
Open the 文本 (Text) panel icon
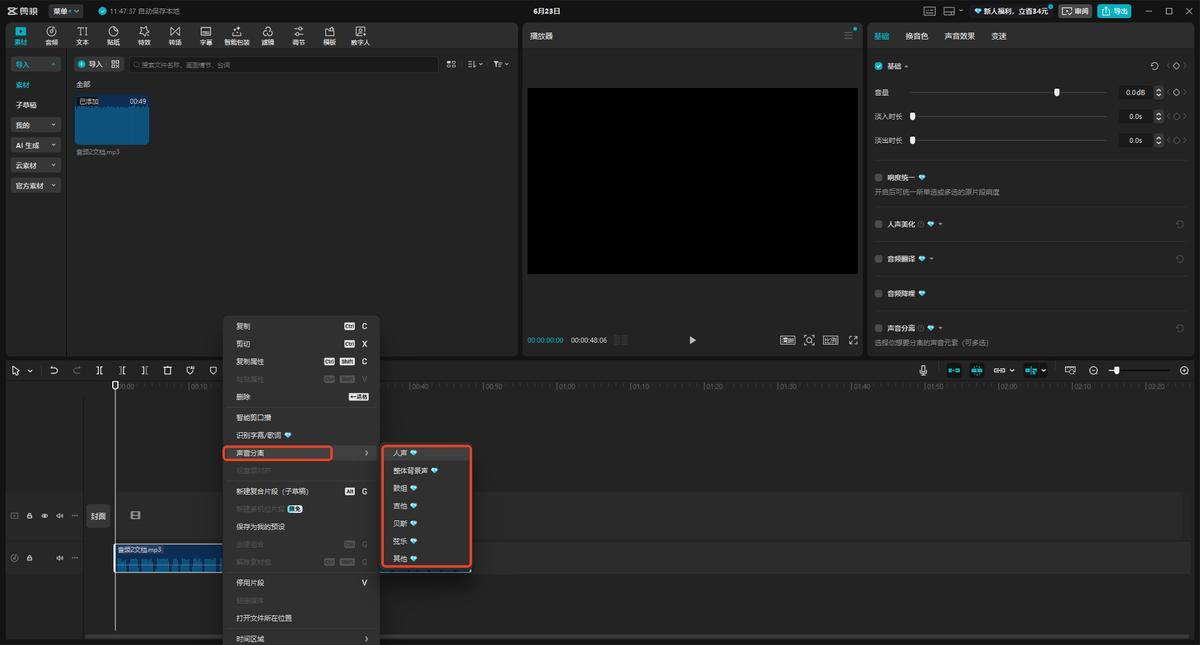82,36
